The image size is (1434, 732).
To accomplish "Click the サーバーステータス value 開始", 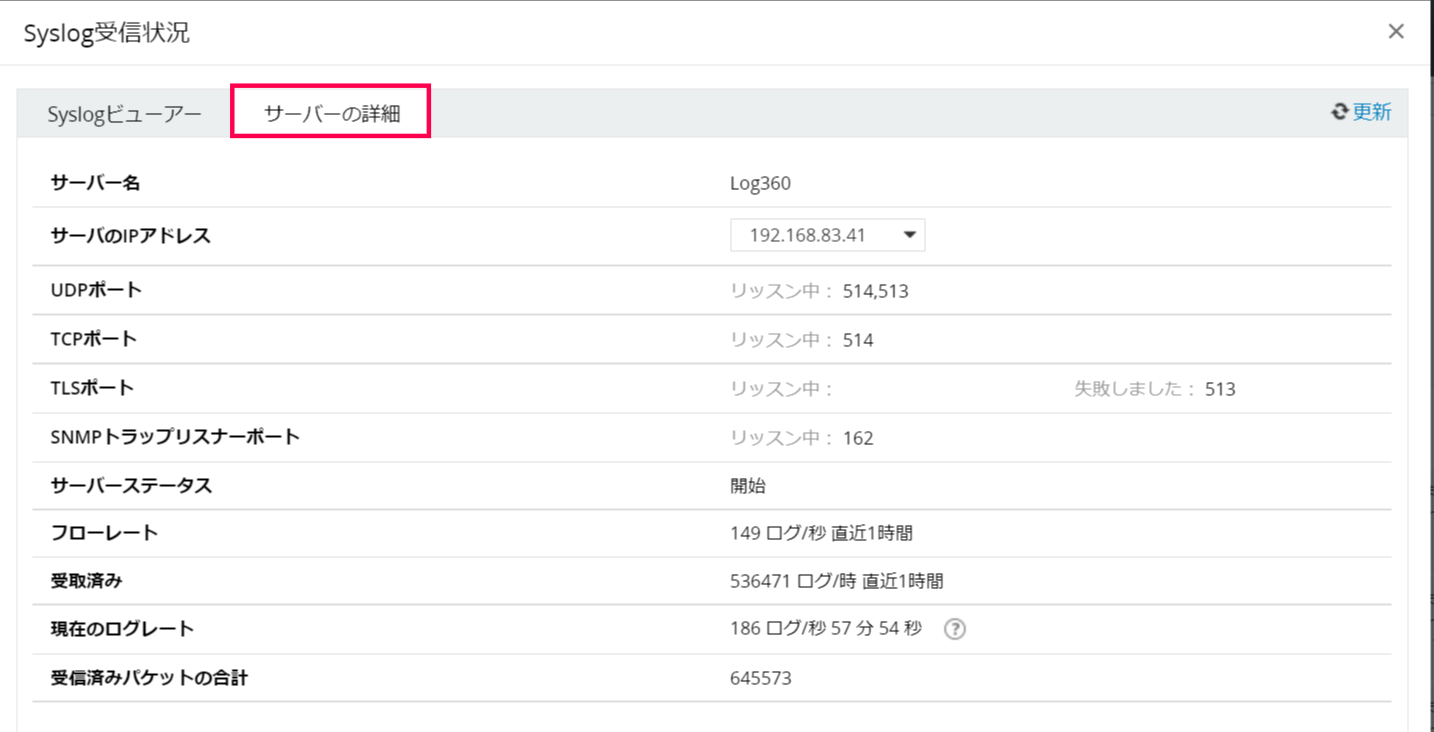I will [748, 486].
